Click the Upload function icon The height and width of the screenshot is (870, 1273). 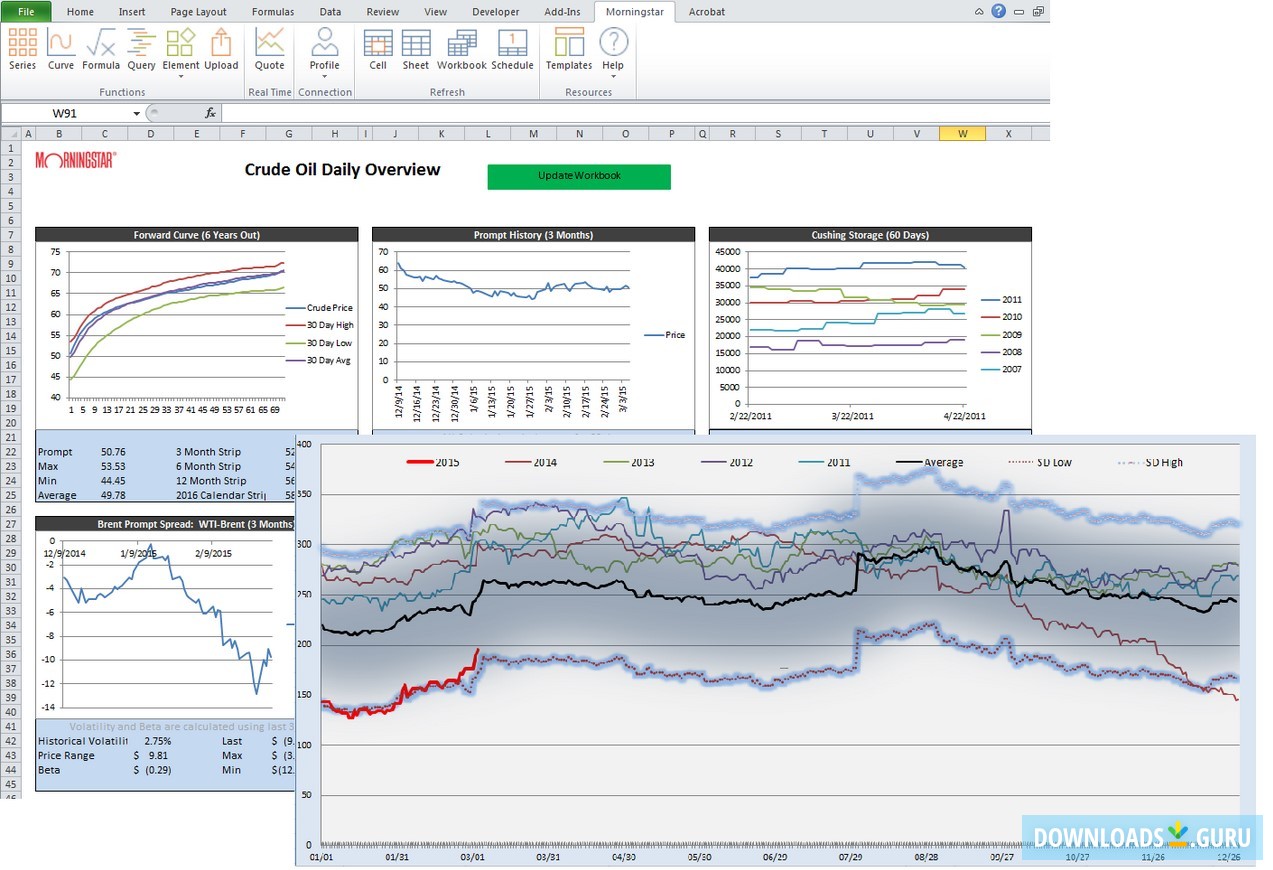221,52
